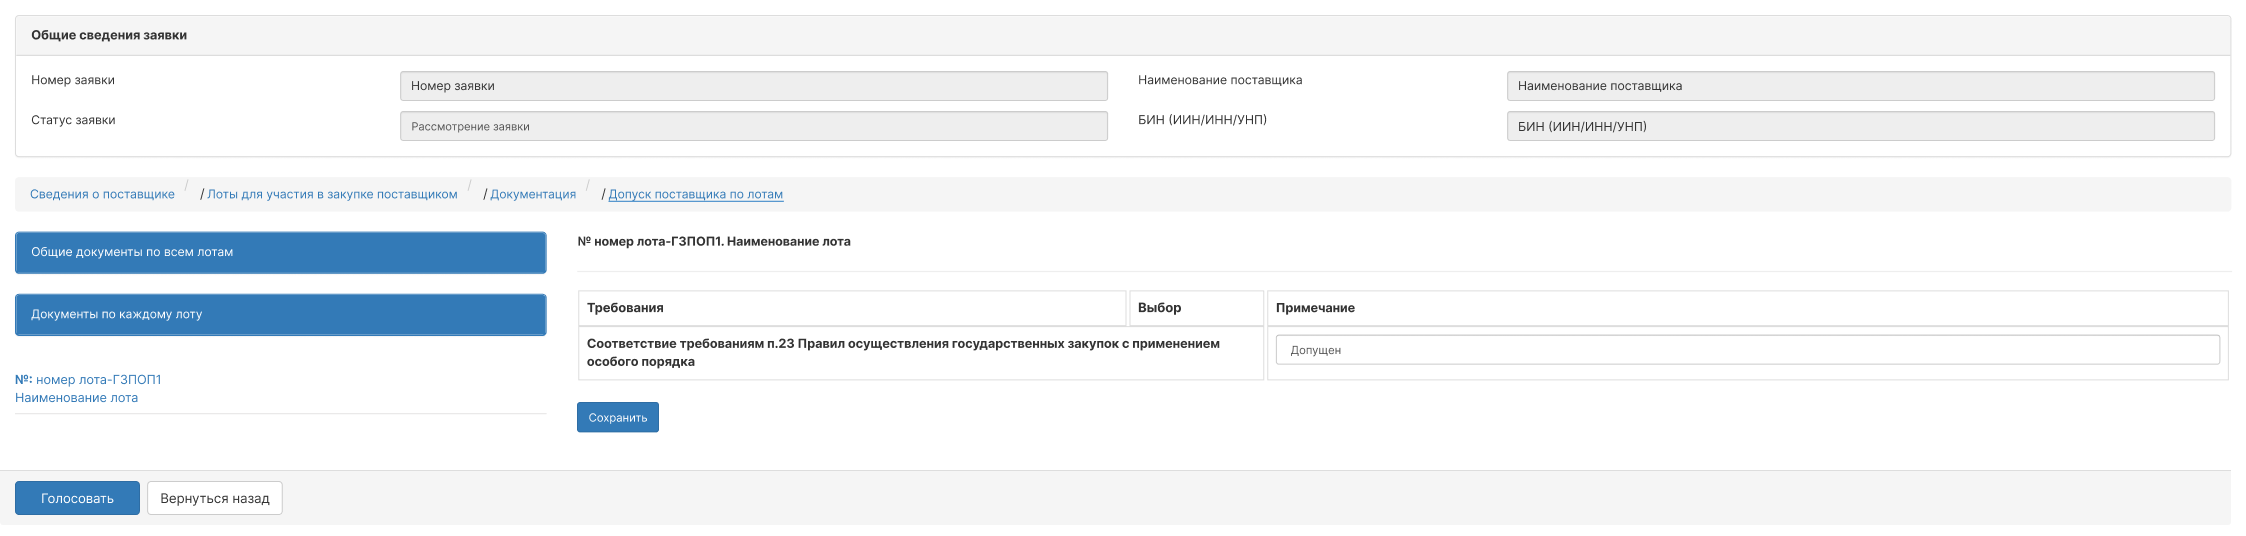Image resolution: width=2246 pixels, height=536 pixels.
Task: Open the Документация tab
Action: click(x=533, y=194)
